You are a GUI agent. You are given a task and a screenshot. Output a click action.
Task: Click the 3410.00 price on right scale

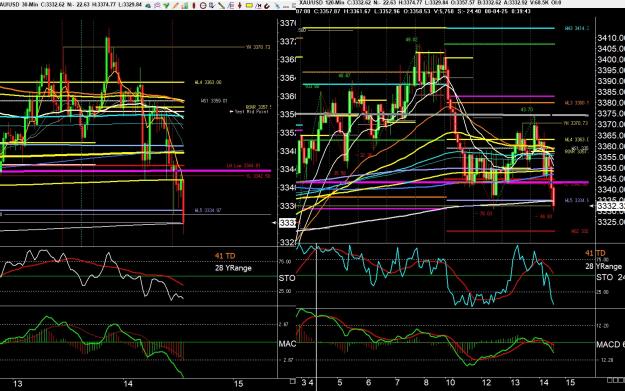point(611,38)
